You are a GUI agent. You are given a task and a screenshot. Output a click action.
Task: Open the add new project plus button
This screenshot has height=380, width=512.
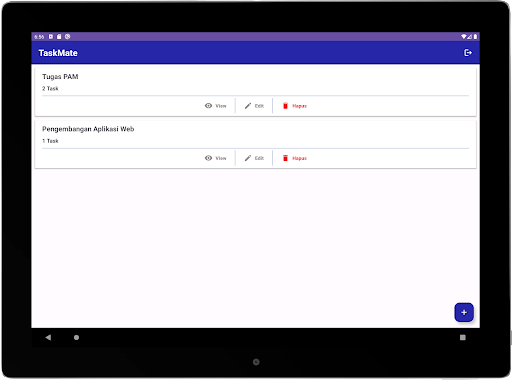(x=464, y=312)
